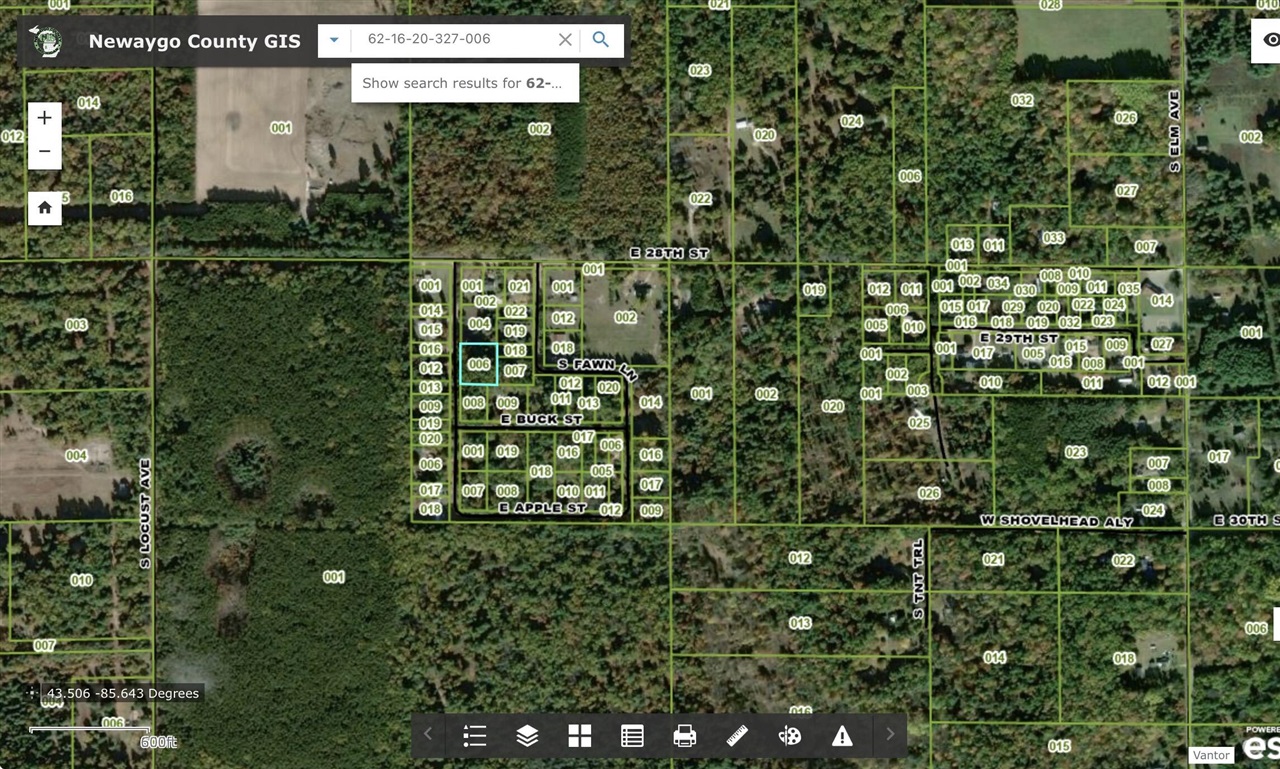Viewport: 1280px width, 769px height.
Task: Open the map Legend panel
Action: coord(474,736)
